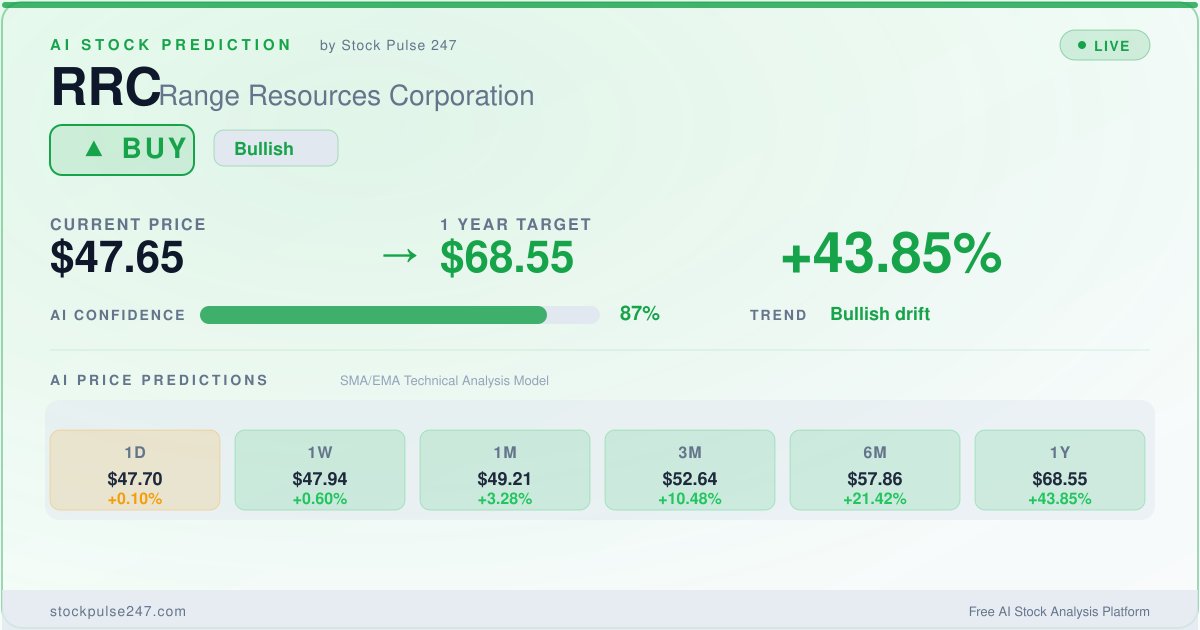This screenshot has height=630, width=1200.
Task: Click the BUY signal button
Action: pos(122,150)
